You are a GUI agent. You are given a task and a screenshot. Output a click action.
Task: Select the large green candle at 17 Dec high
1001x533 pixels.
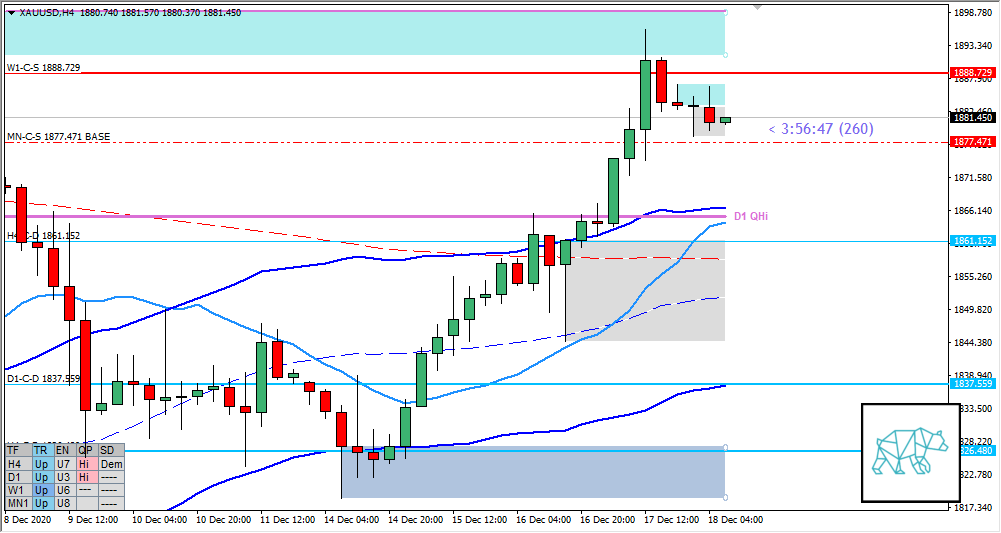645,94
